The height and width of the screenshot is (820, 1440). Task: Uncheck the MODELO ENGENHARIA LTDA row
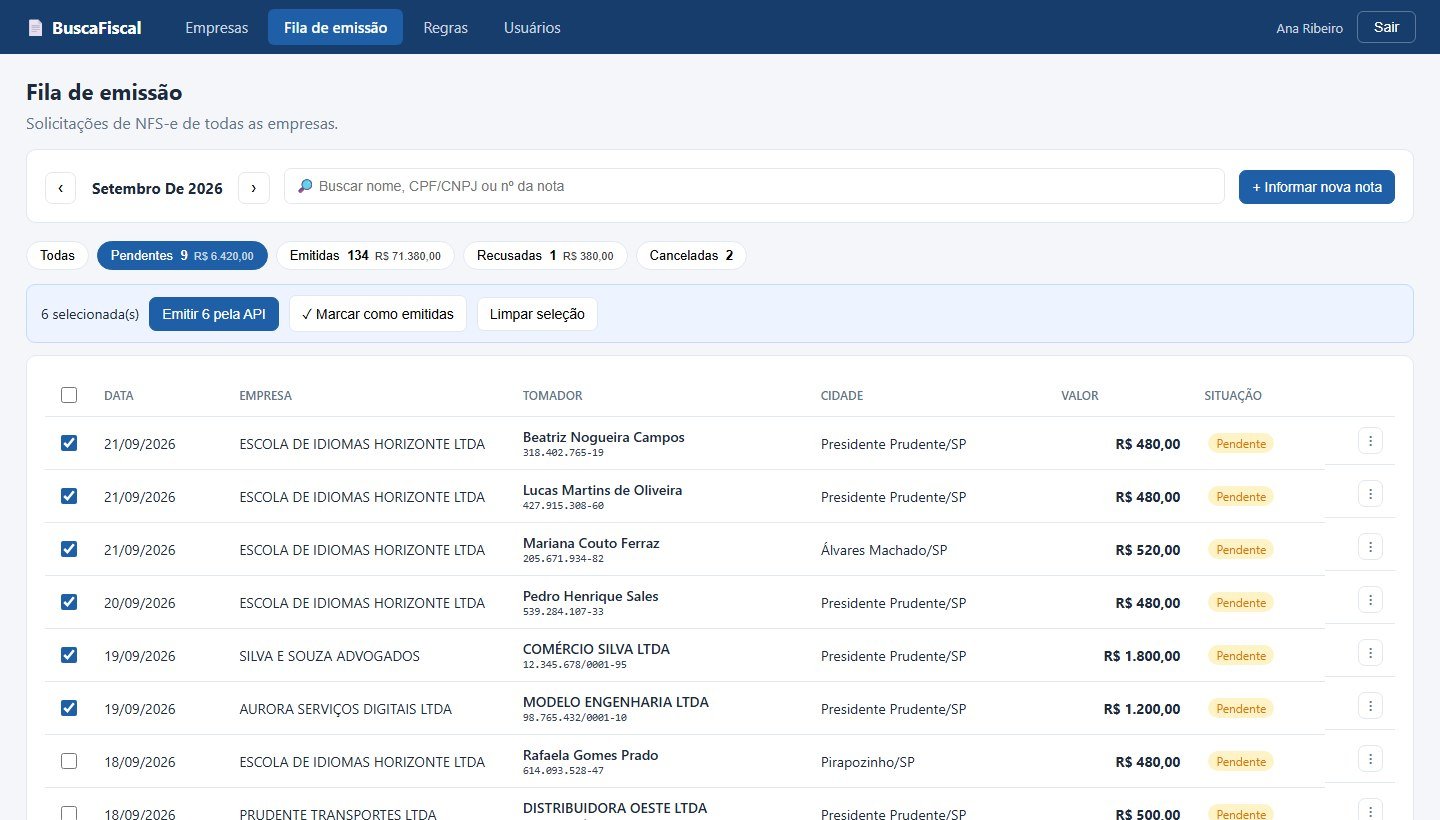pyautogui.click(x=69, y=708)
